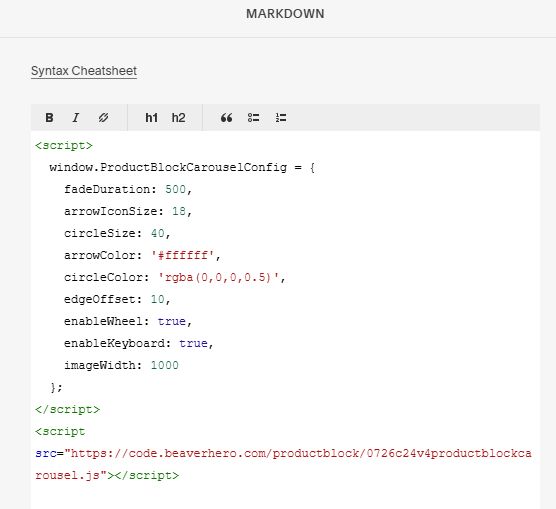Click the circleColor rgba value text
This screenshot has width=556, height=509.
218,277
